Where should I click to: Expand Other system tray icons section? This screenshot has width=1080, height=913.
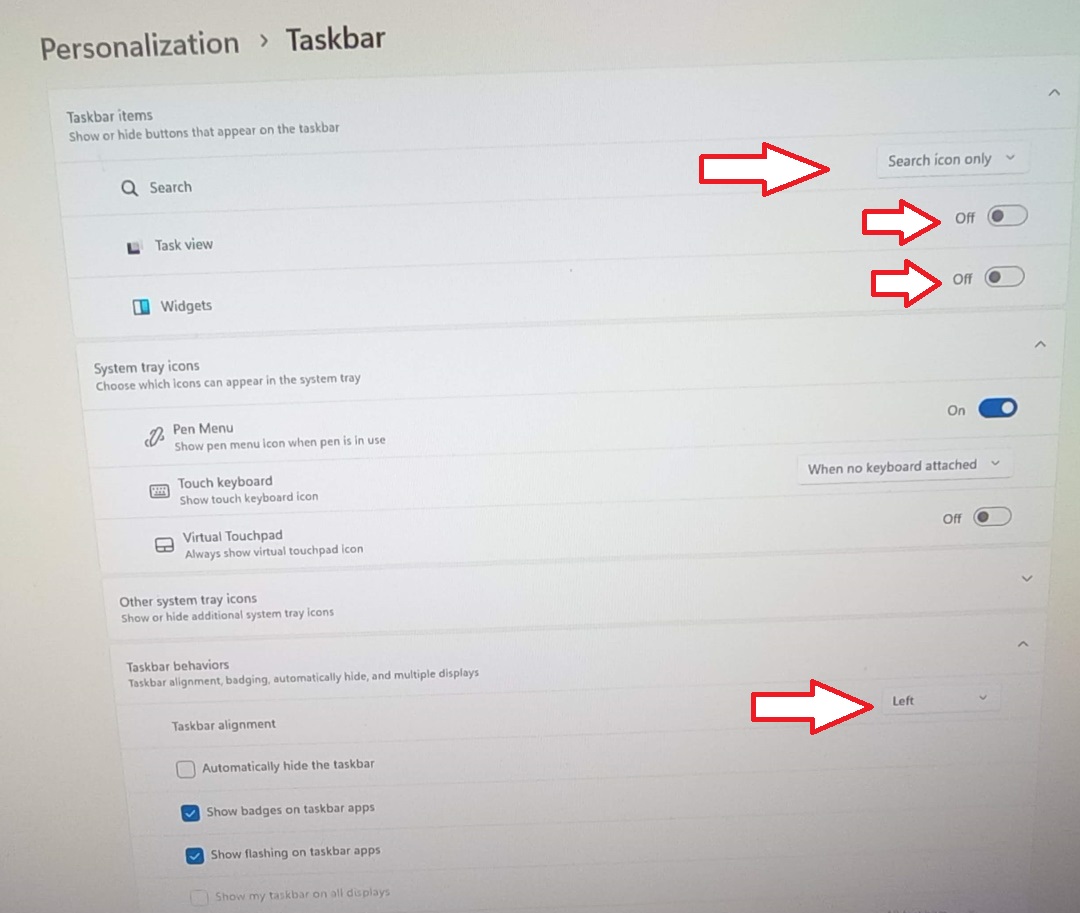(1027, 578)
